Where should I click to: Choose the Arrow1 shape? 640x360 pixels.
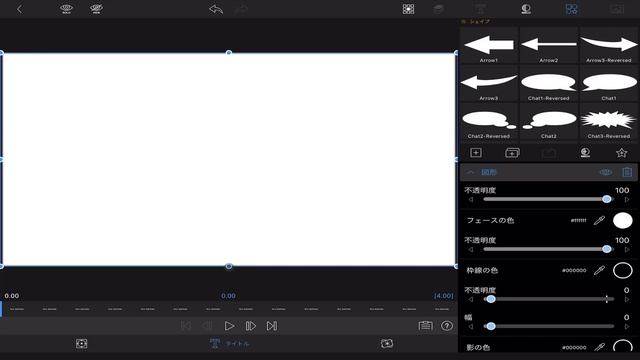point(489,46)
